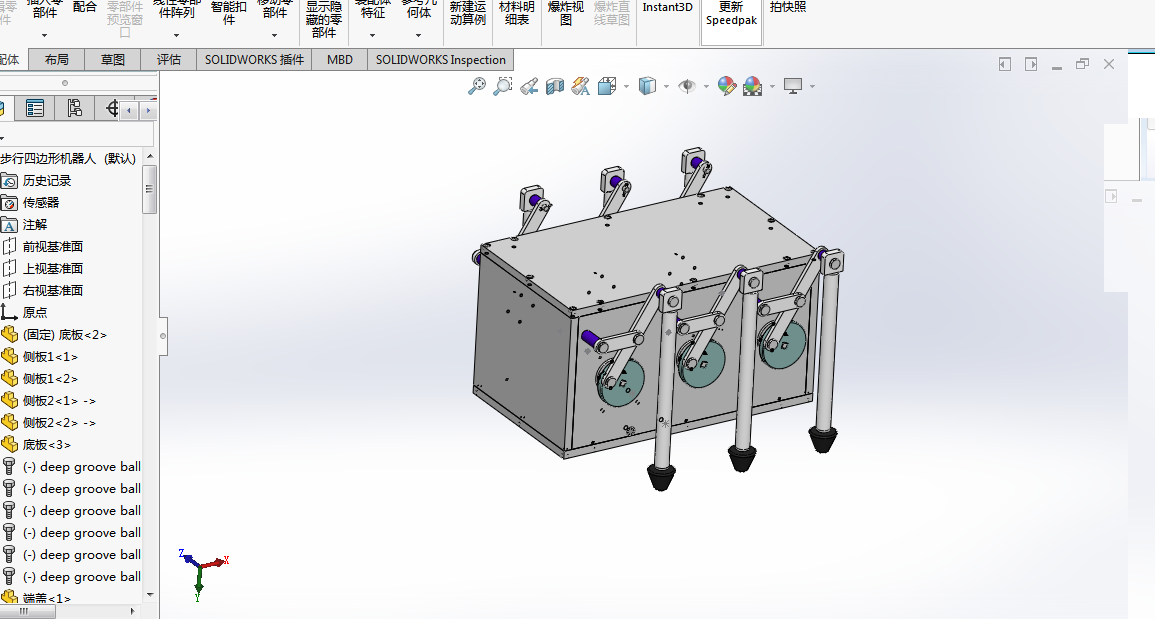Click the Zoom to Fit icon
The image size is (1155, 619).
point(477,86)
